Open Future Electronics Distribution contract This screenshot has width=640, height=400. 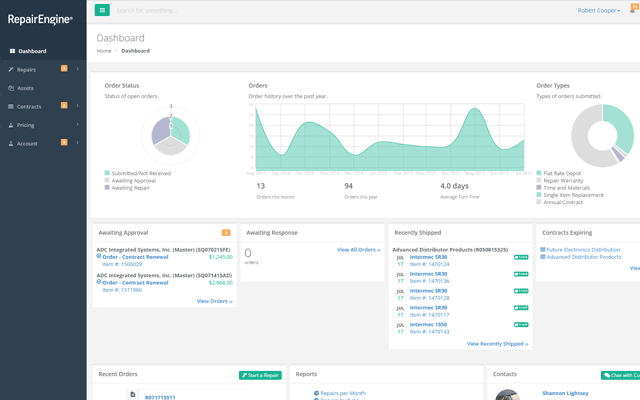pos(583,249)
